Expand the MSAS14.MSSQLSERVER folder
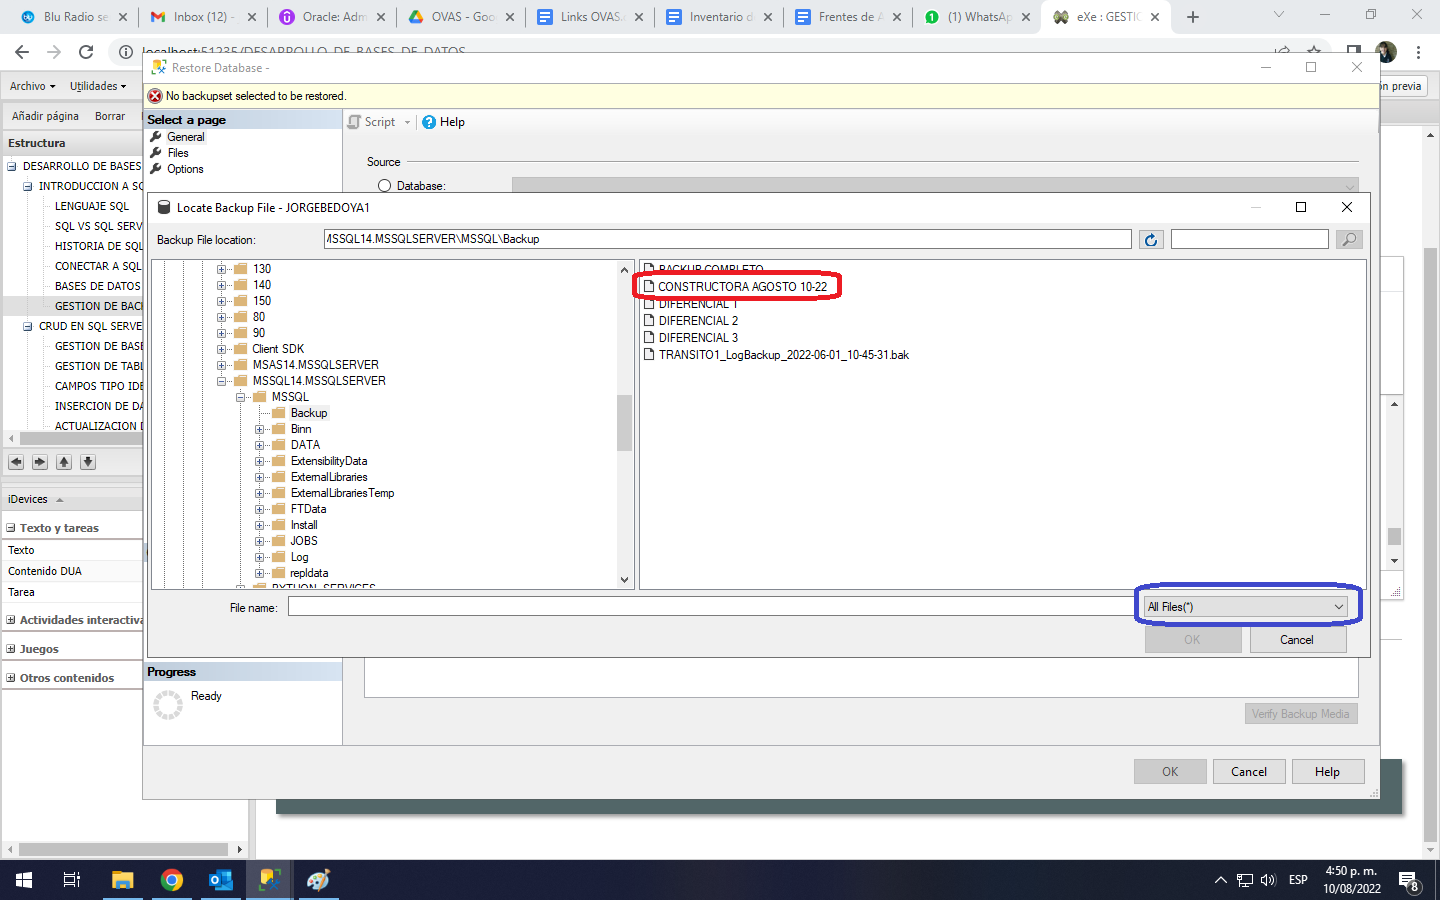The width and height of the screenshot is (1440, 900). coord(222,365)
